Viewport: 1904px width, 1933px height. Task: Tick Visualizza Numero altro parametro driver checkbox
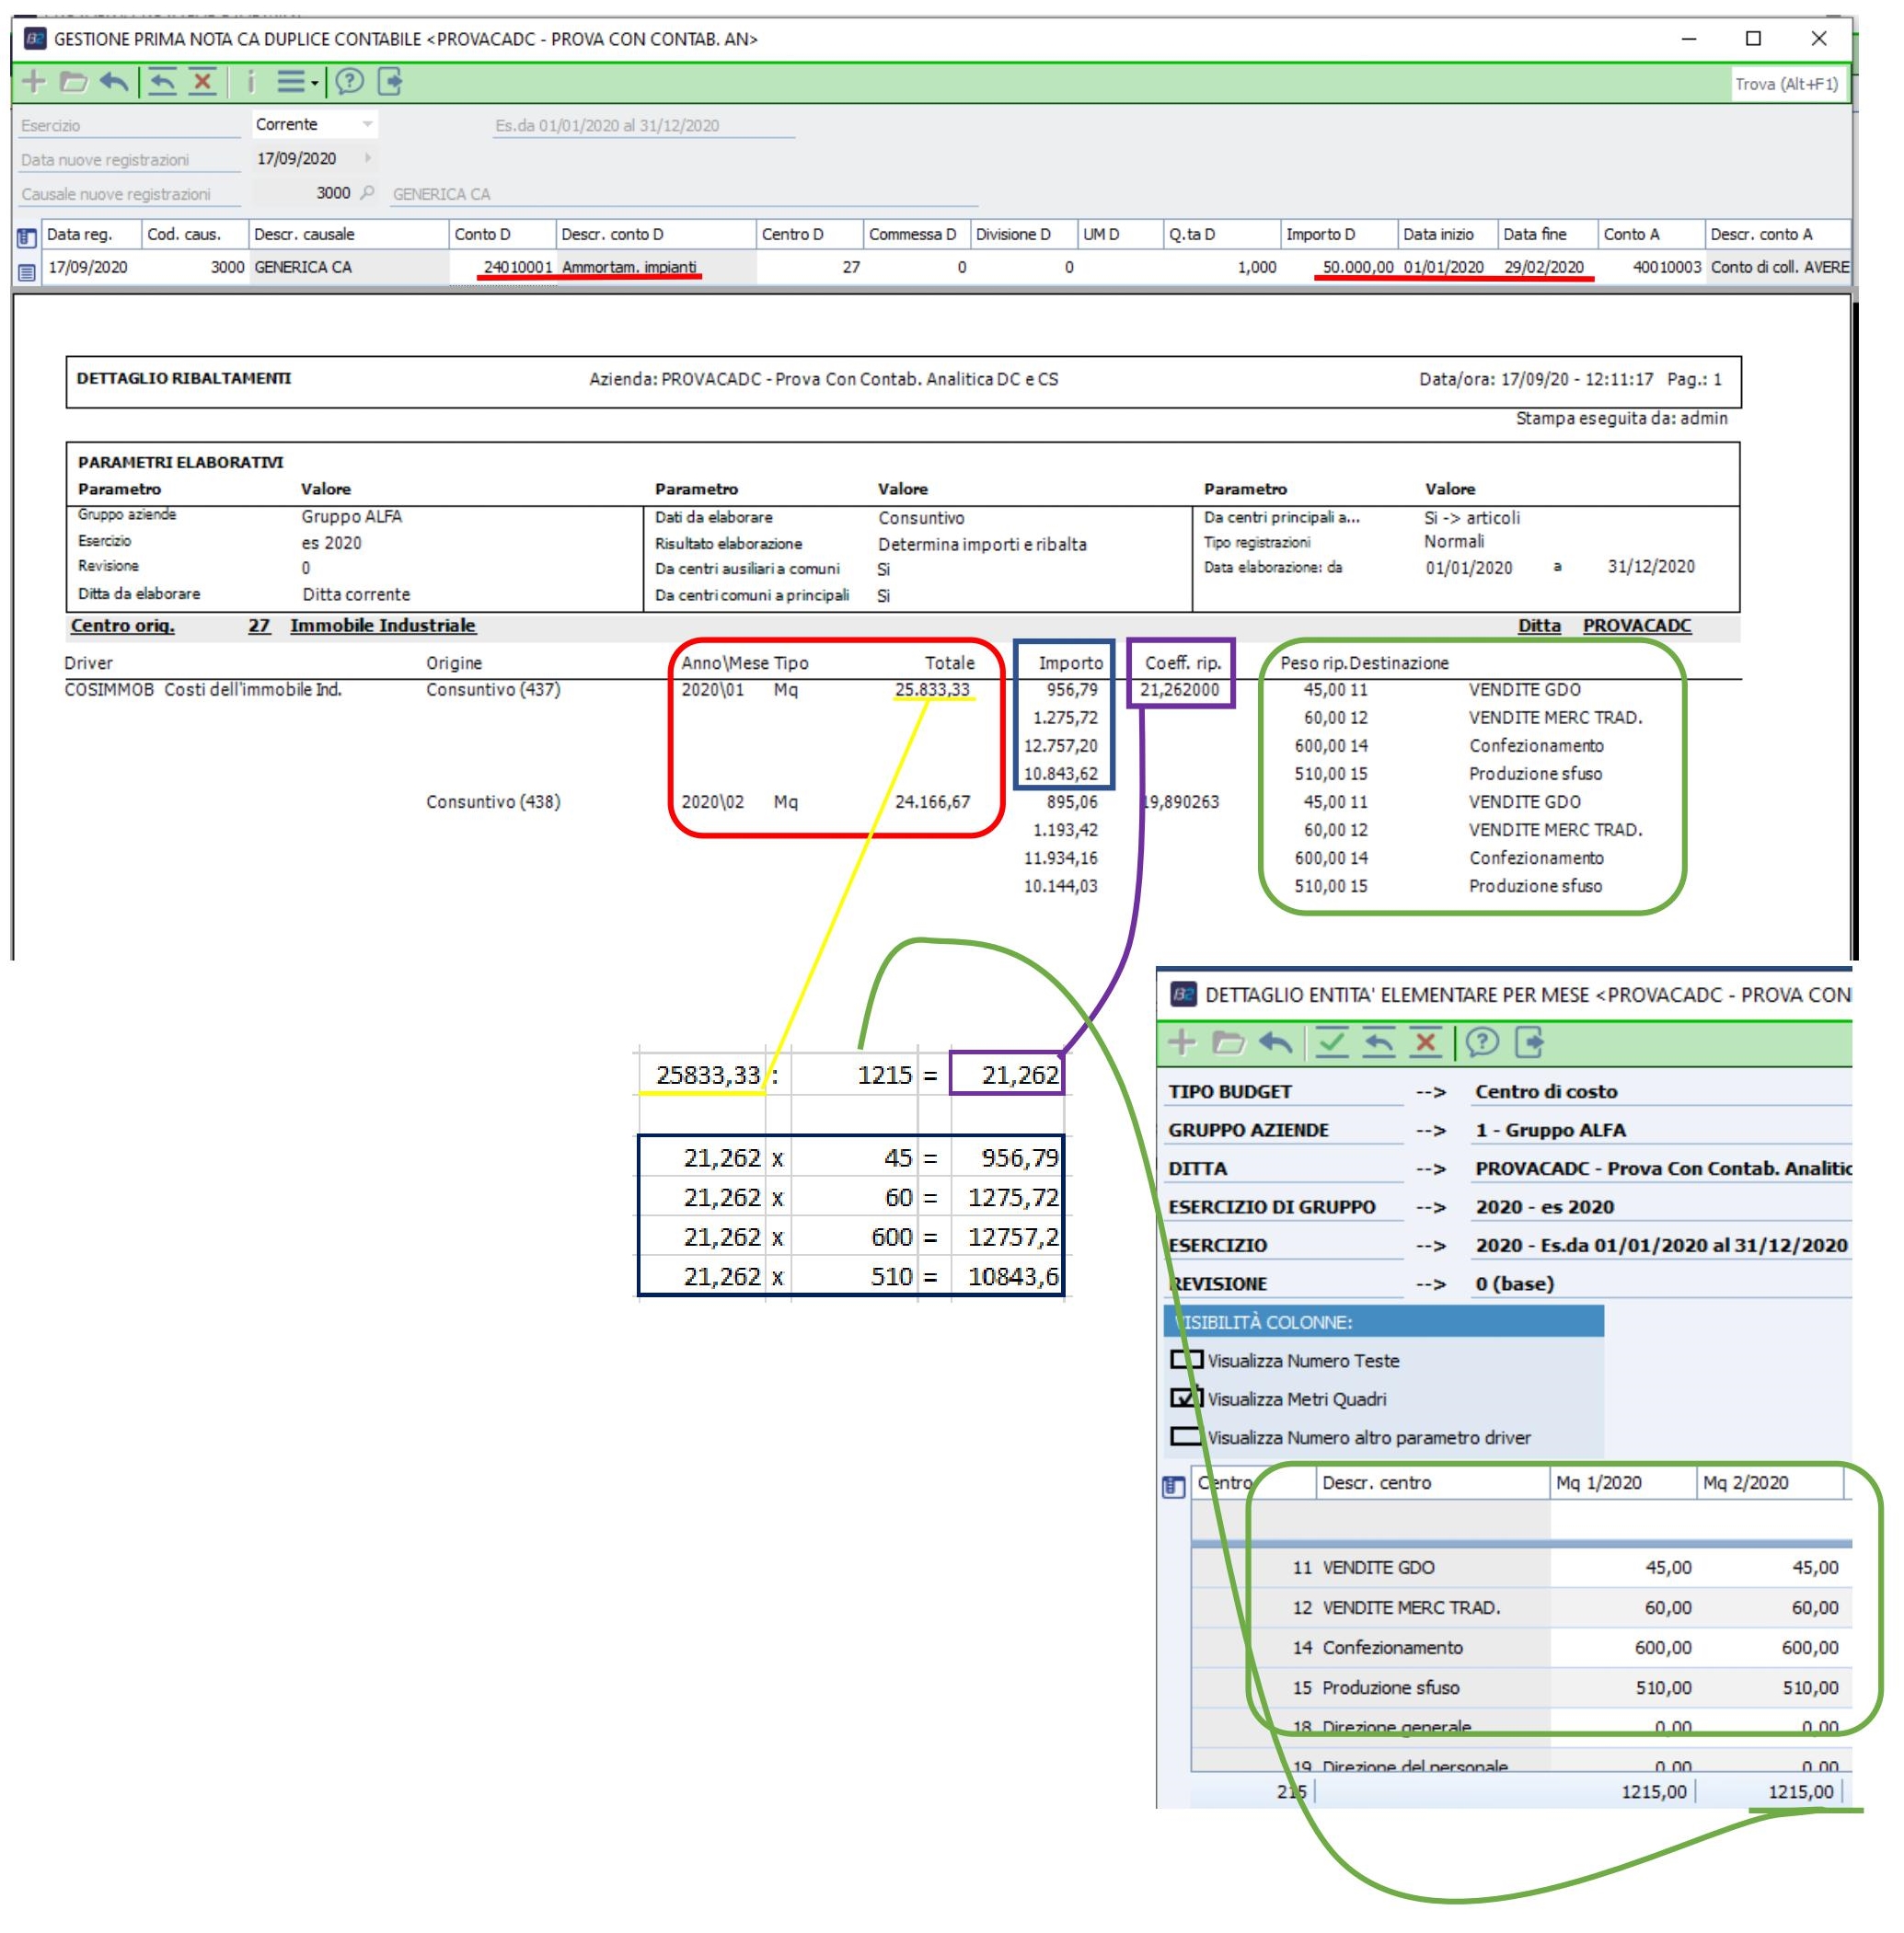coord(1186,1437)
